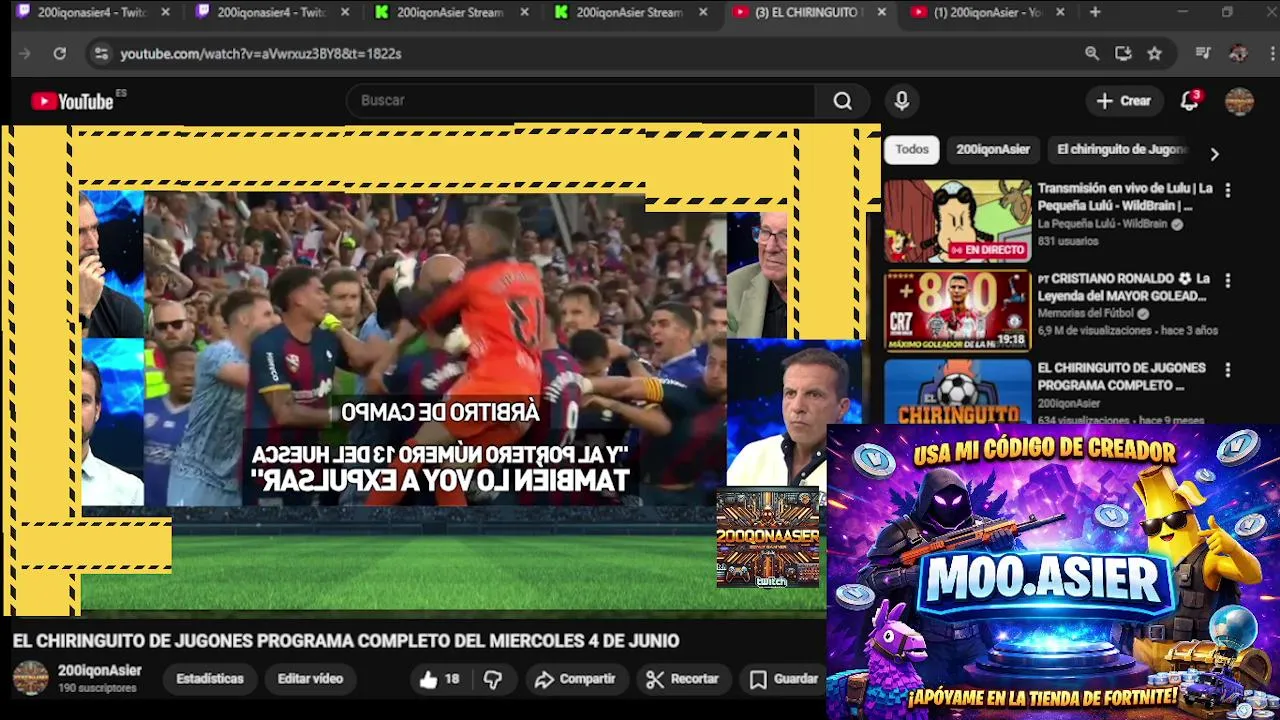
Task: Go forward with the browser forward arrow
Action: [x=25, y=54]
